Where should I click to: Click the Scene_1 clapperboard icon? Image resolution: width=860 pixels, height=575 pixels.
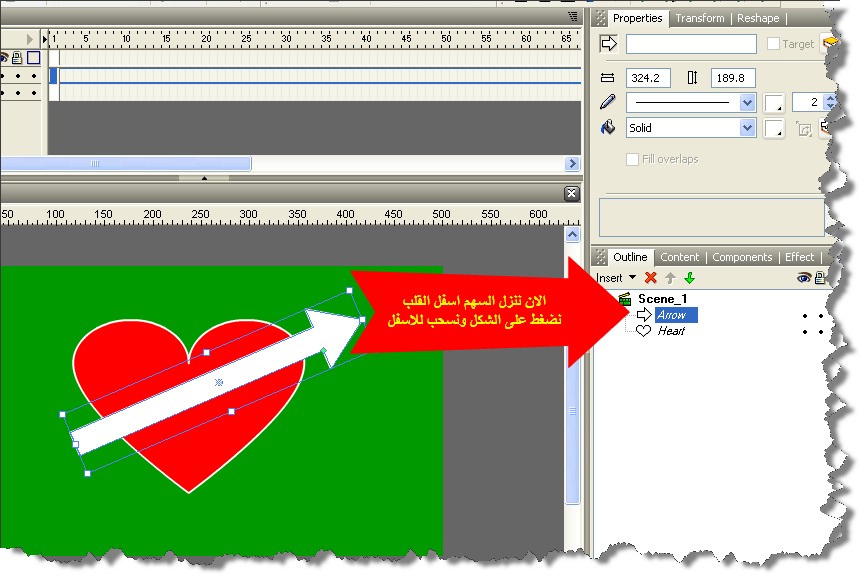625,299
